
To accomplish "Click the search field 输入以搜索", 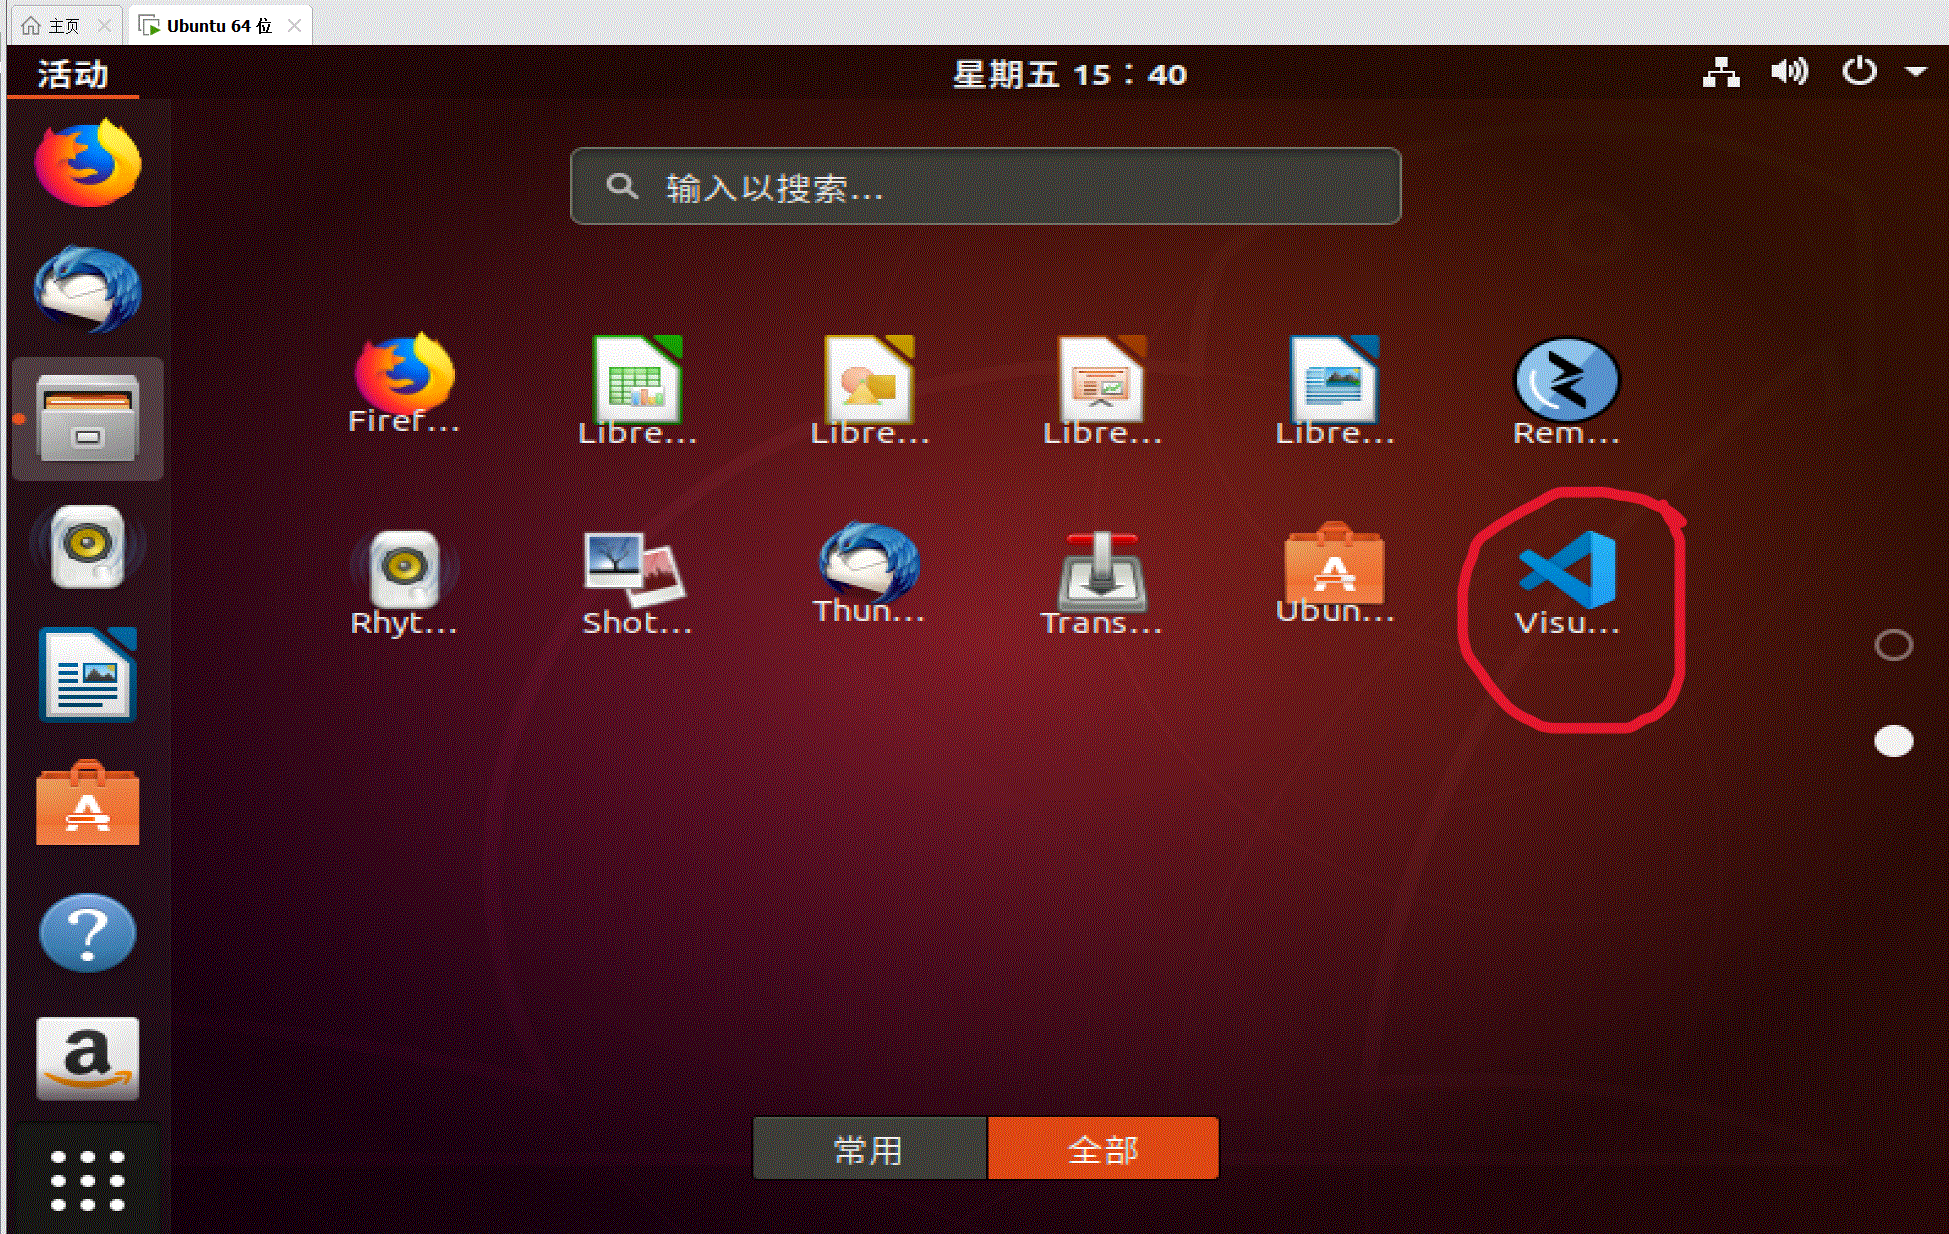I will [x=985, y=187].
